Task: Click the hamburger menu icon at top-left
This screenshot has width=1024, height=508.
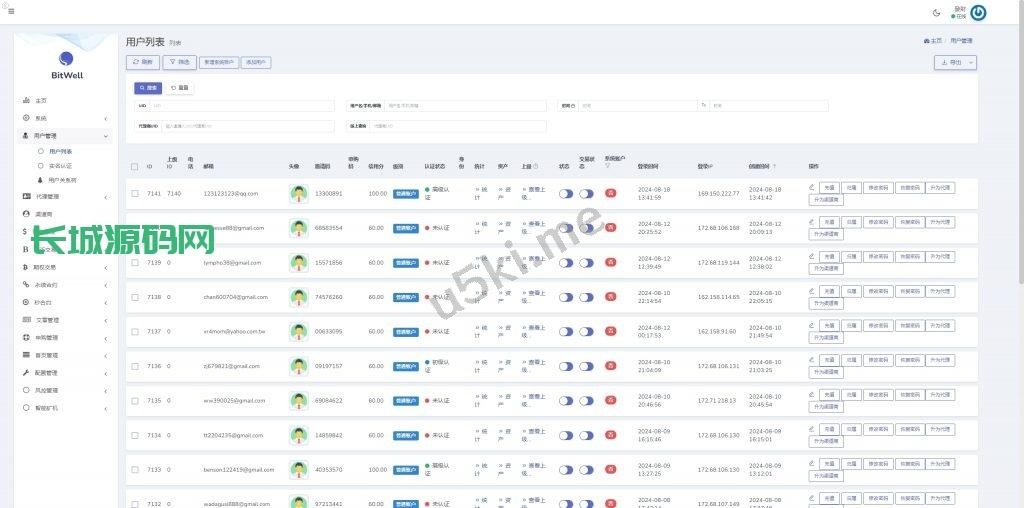Action: click(x=11, y=11)
